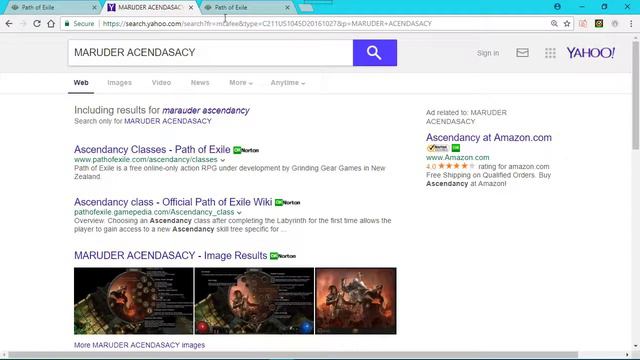Screen dimensions: 640x360
Task: Open the browser home page icon
Action: pos(51,24)
